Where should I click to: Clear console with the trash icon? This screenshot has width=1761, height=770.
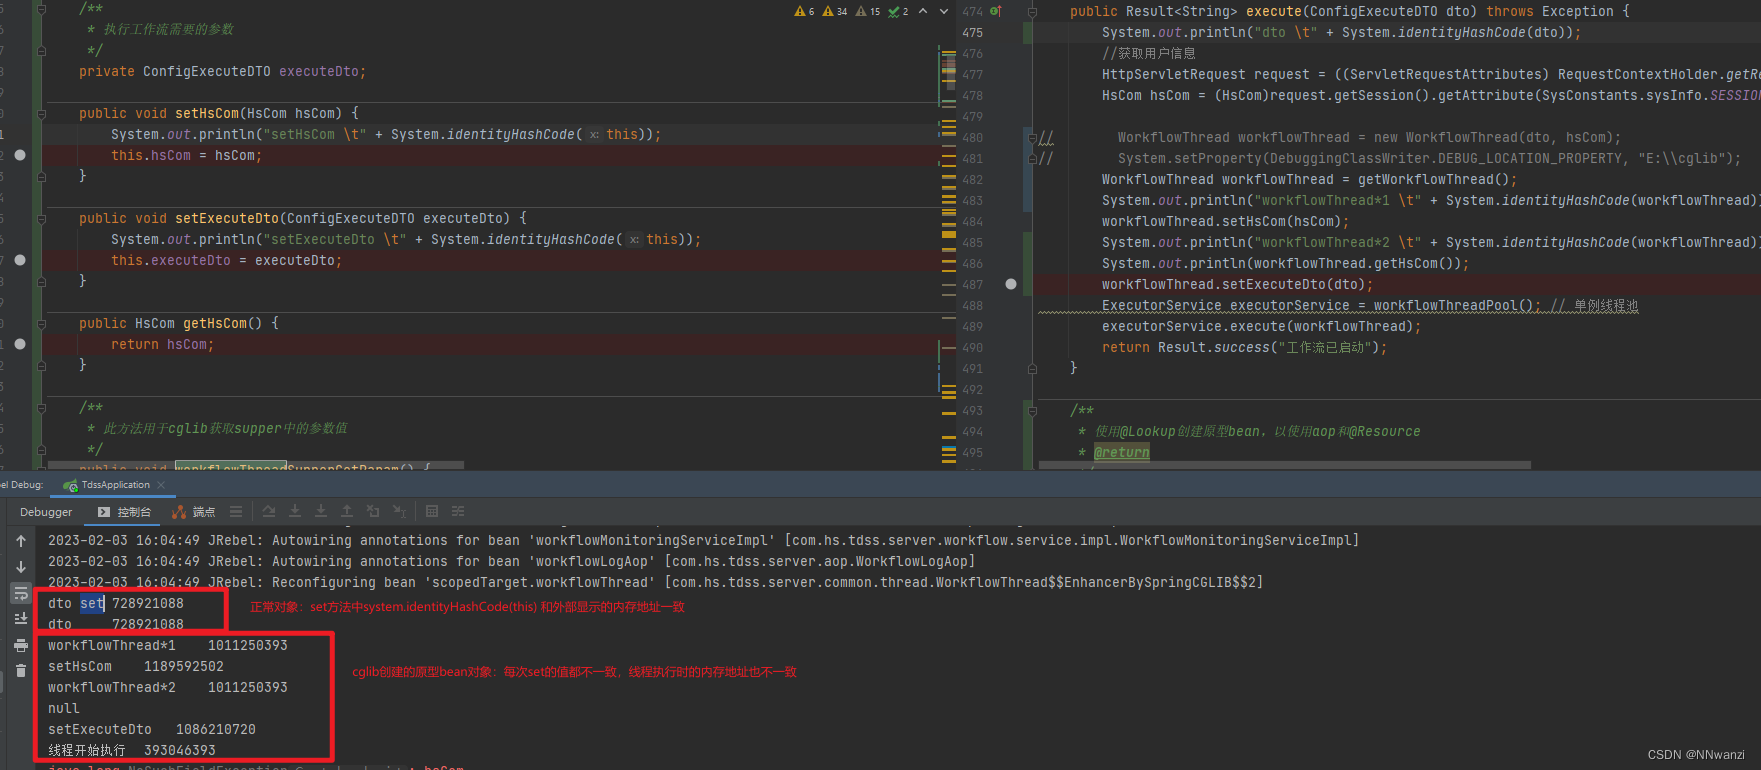click(21, 671)
